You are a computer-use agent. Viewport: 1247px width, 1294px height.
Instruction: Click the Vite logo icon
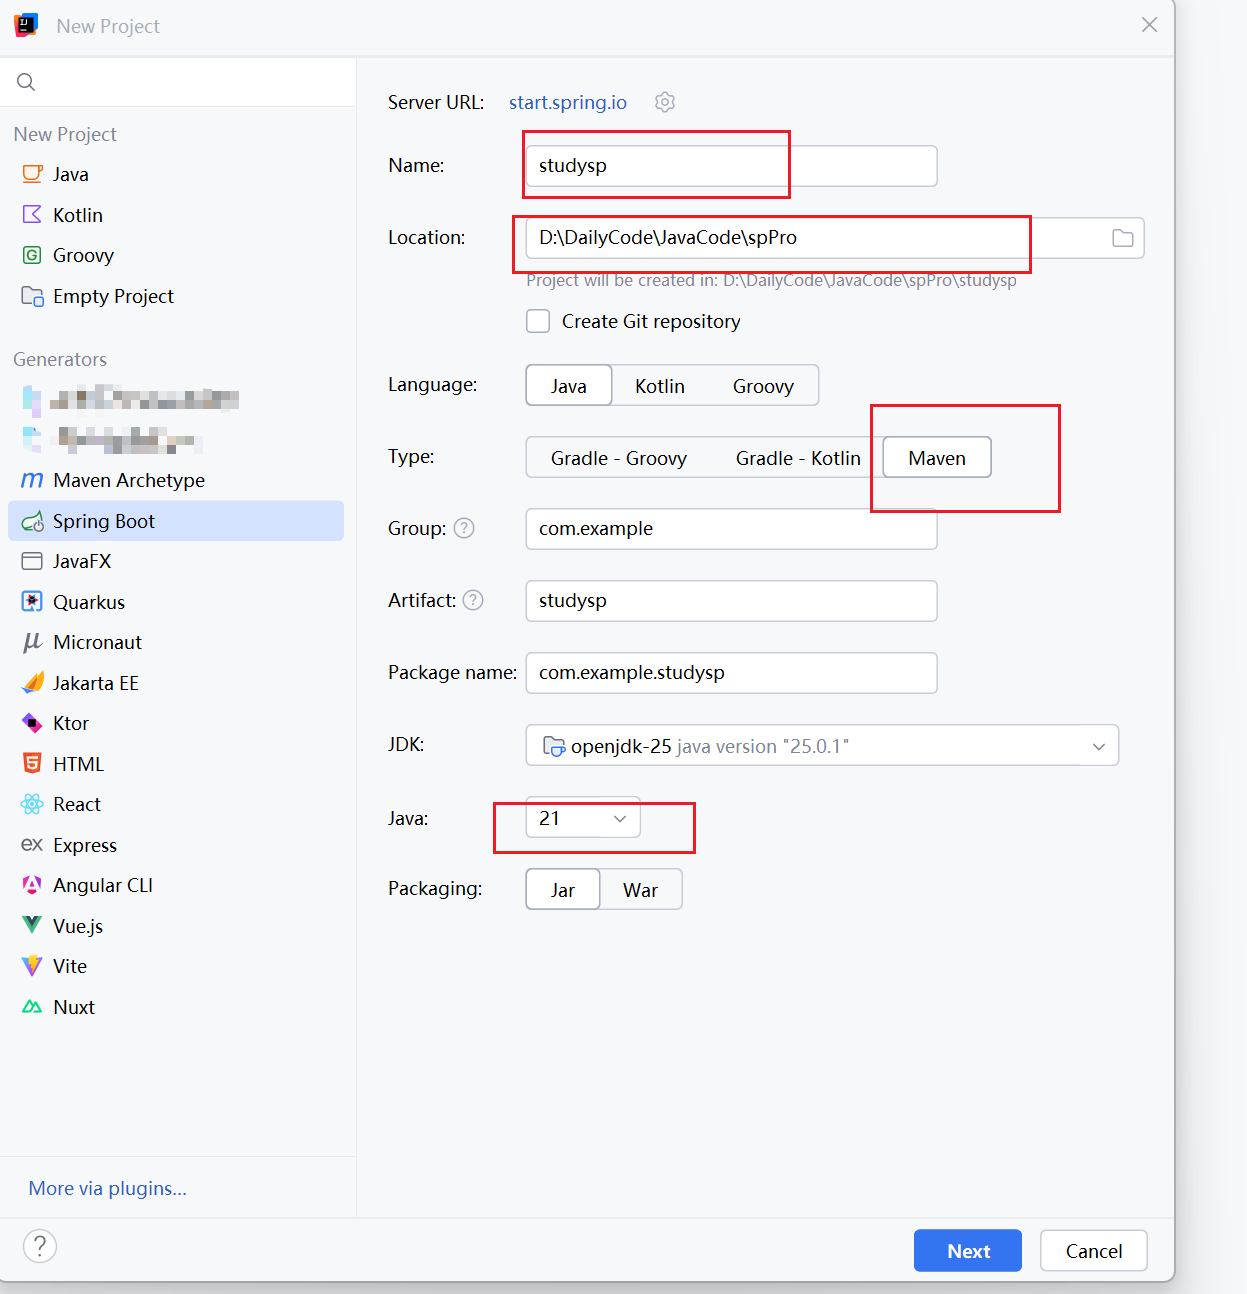click(33, 966)
